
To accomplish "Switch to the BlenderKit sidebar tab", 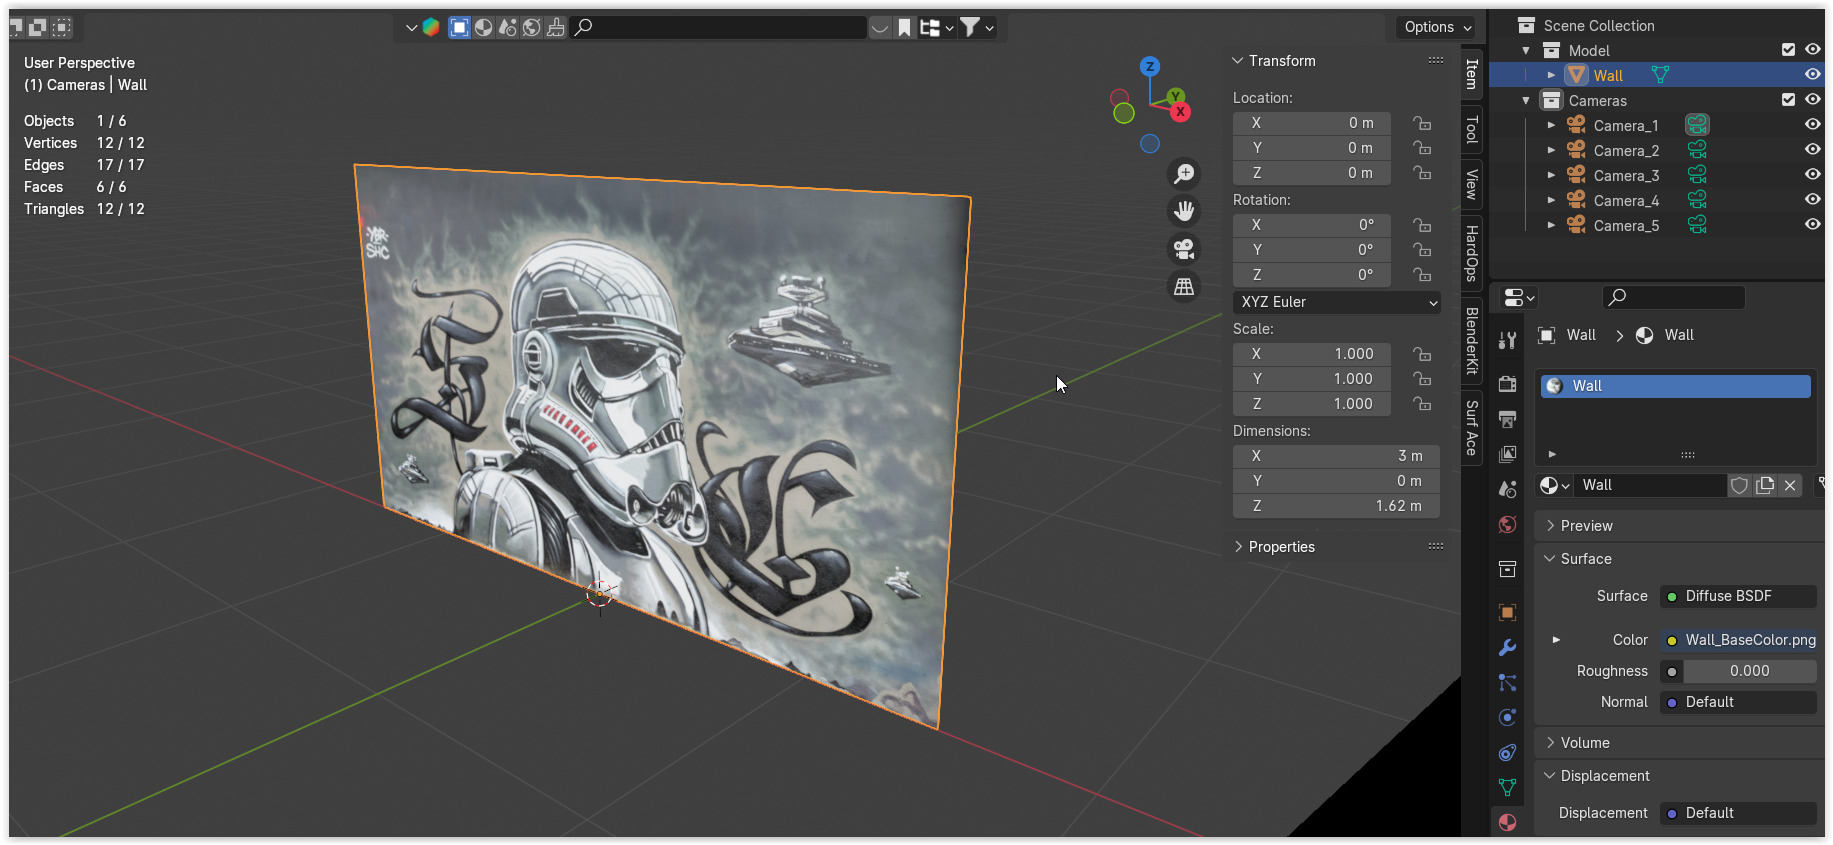I will 1472,341.
